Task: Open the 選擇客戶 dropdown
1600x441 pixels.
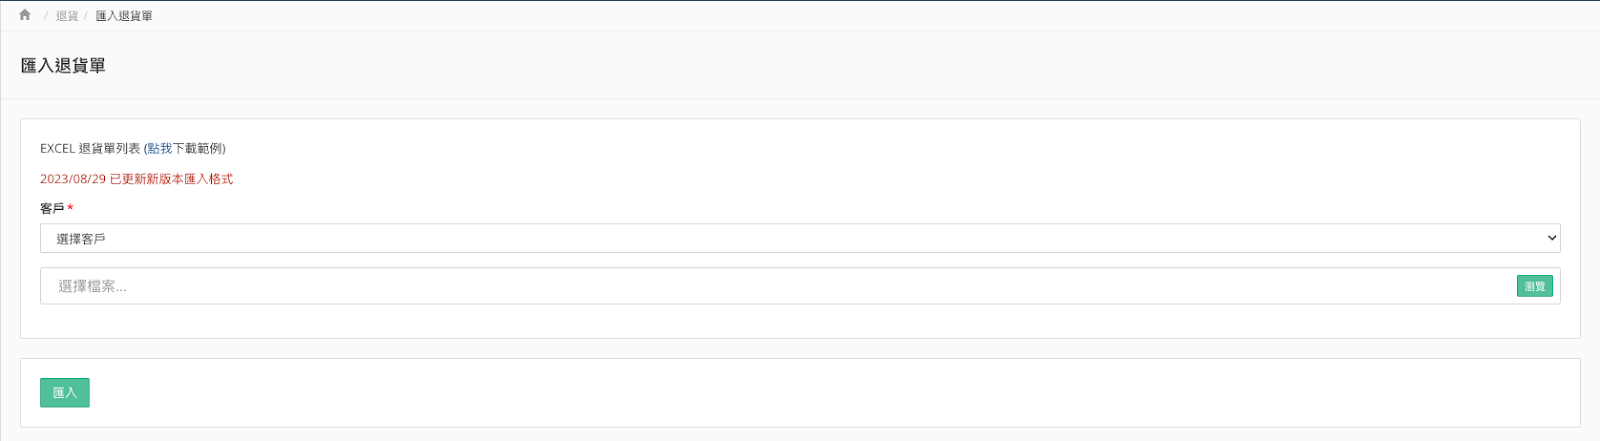Action: point(800,238)
